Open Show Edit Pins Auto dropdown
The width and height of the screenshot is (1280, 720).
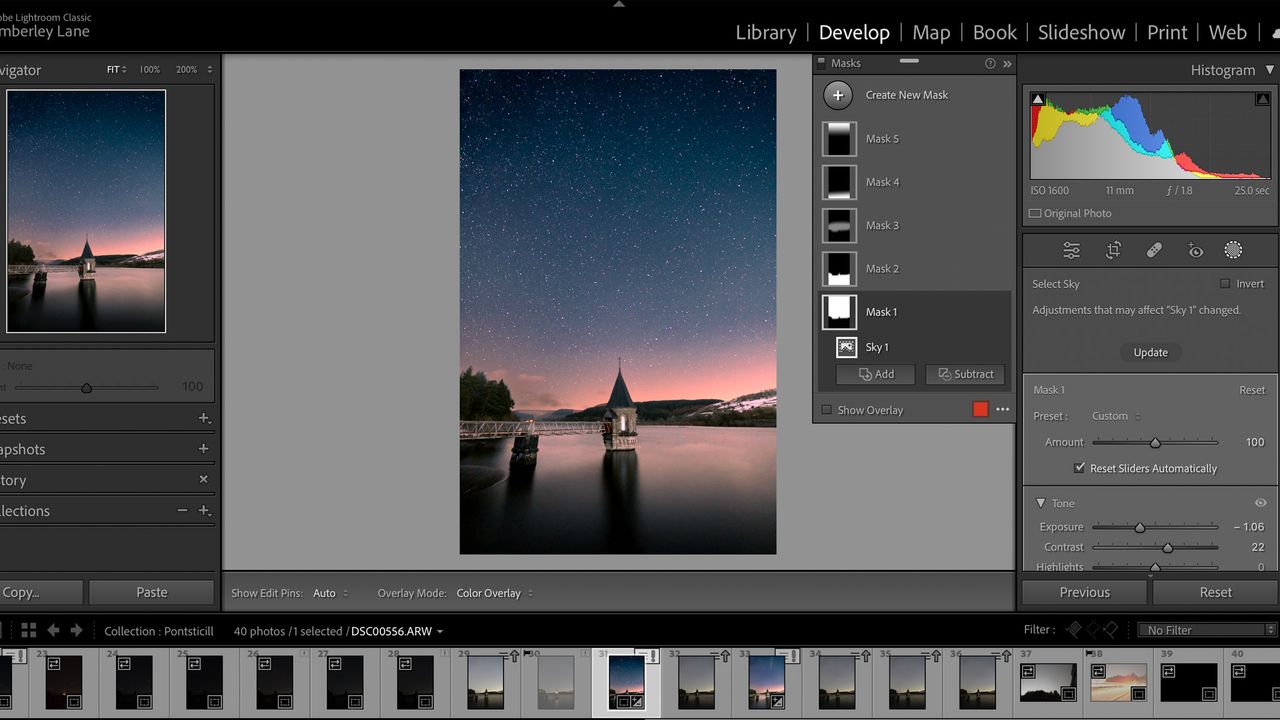tap(331, 593)
